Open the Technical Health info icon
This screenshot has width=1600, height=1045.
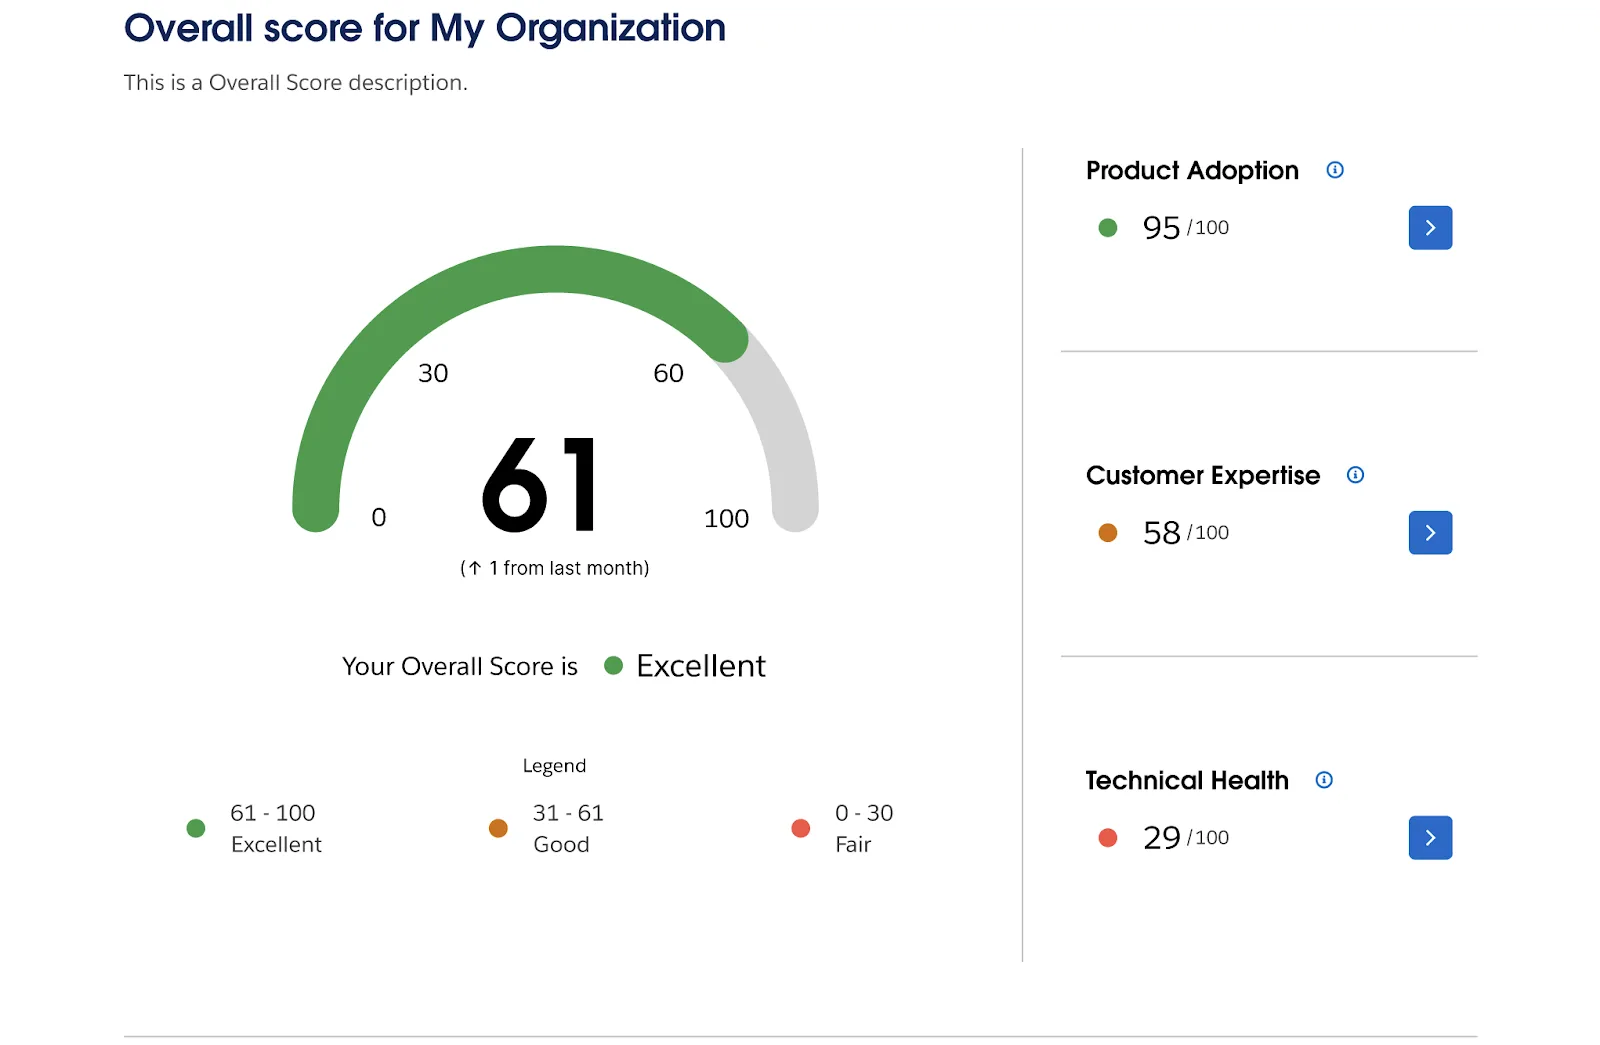[x=1324, y=780]
